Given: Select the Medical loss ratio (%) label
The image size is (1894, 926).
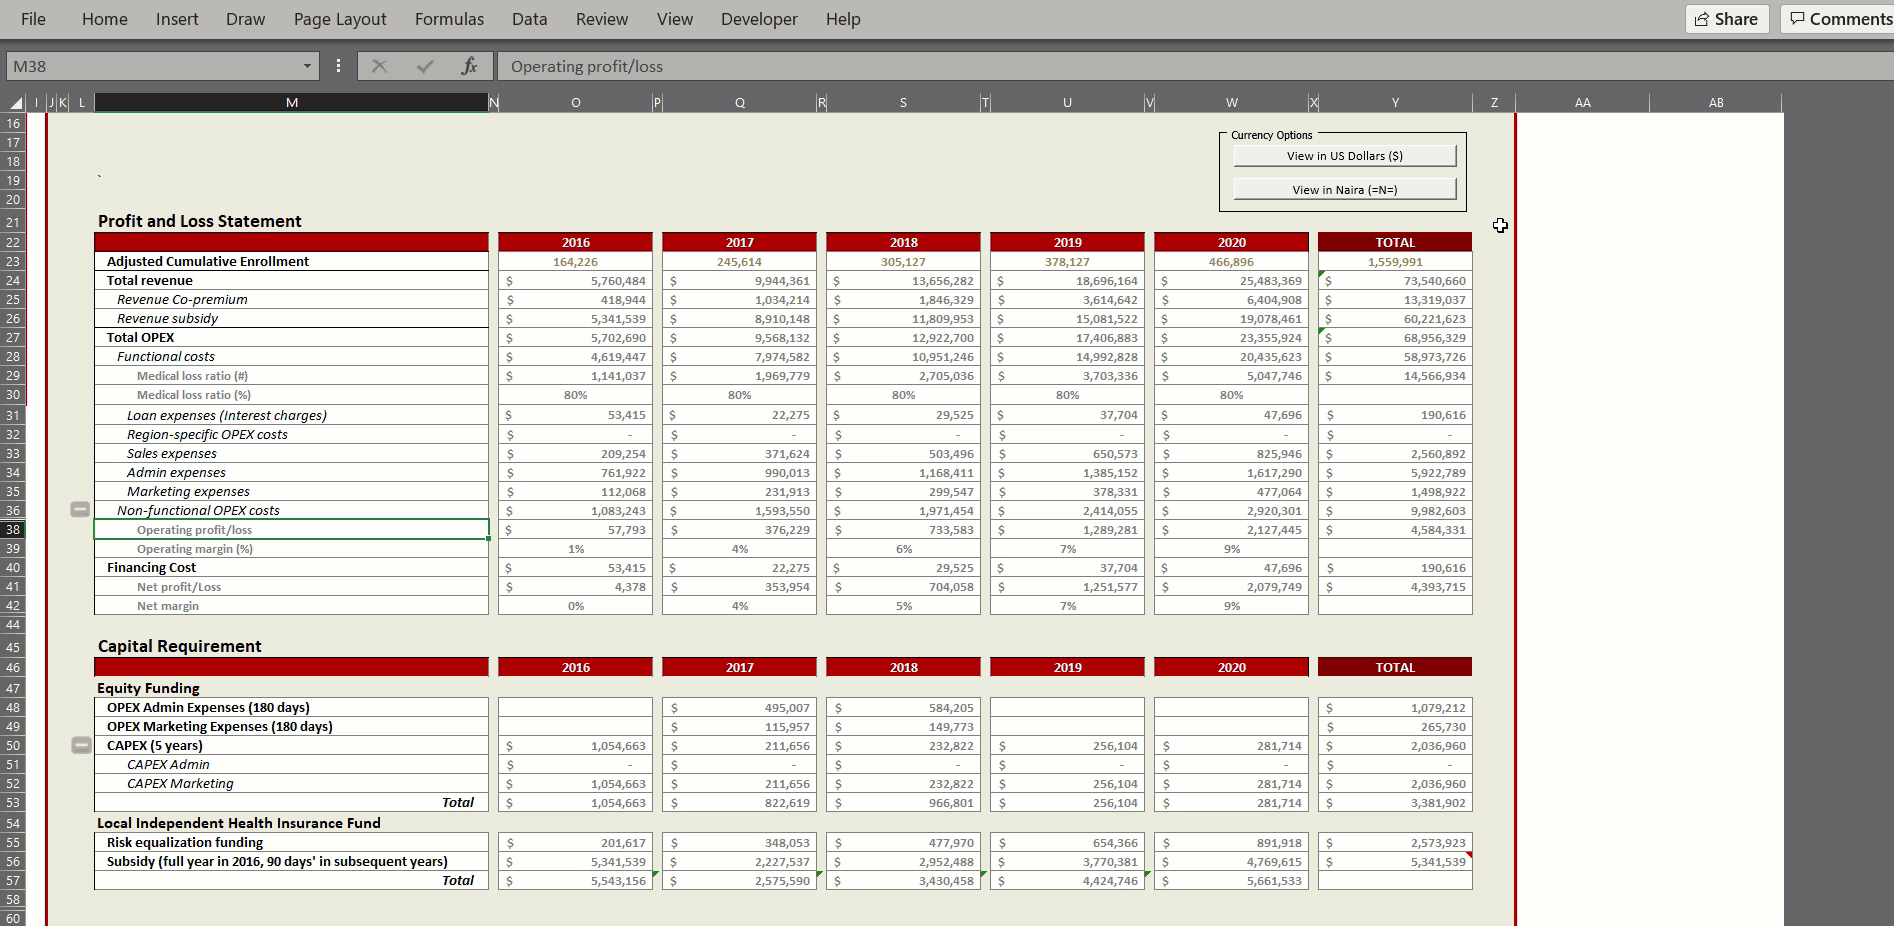Looking at the screenshot, I should pos(291,395).
